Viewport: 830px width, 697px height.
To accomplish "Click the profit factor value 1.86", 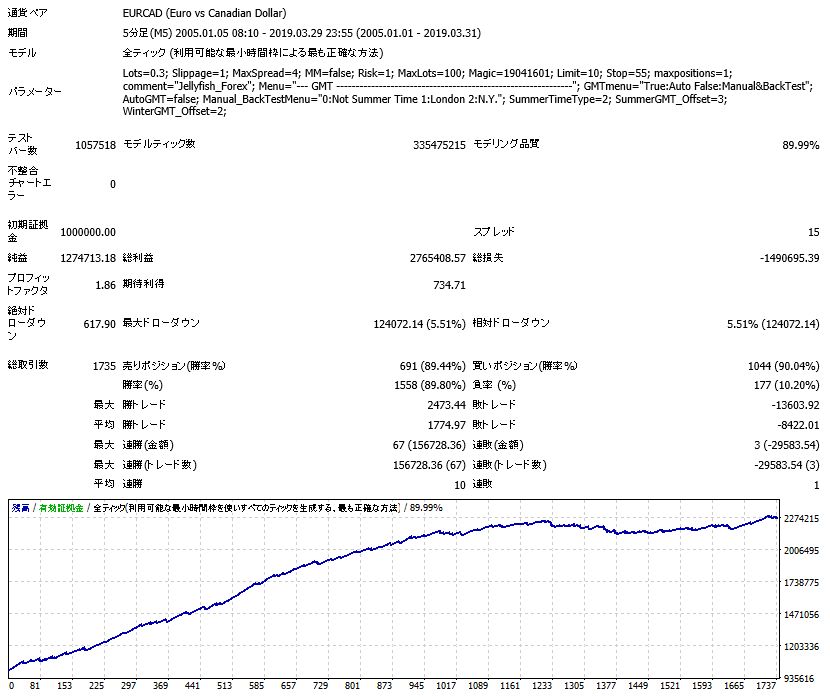I will coord(105,285).
